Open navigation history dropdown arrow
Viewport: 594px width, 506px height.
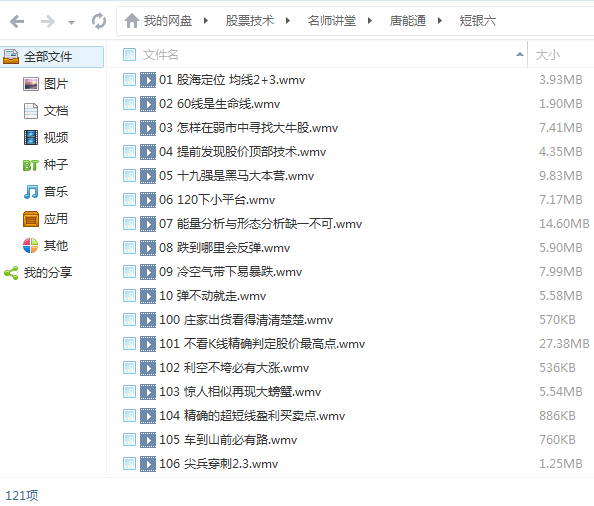click(x=71, y=23)
